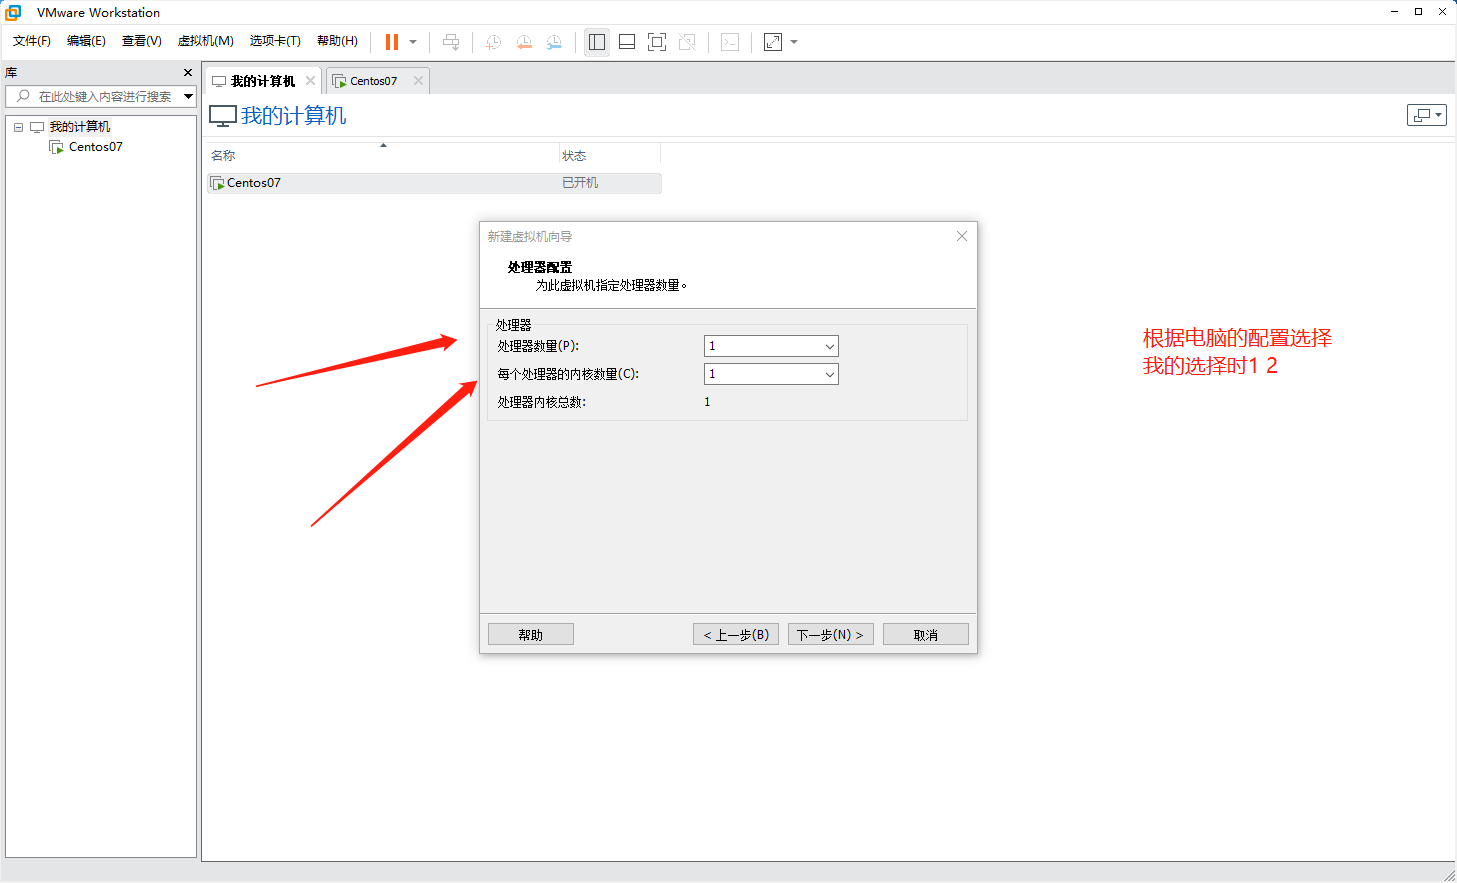Screen dimensions: 1457x883
Task: Select the Centos07 row in the list
Action: pyautogui.click(x=434, y=183)
